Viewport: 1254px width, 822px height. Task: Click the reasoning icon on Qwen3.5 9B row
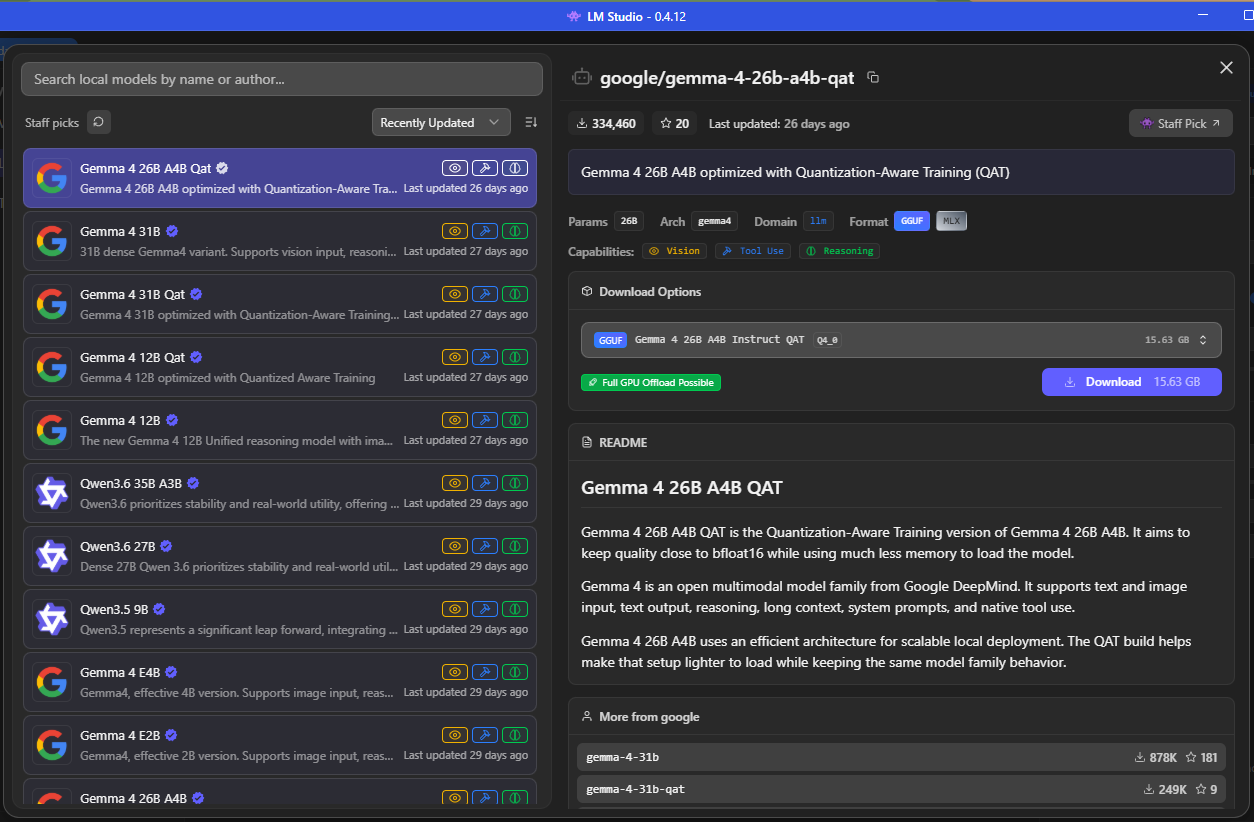pyautogui.click(x=515, y=609)
